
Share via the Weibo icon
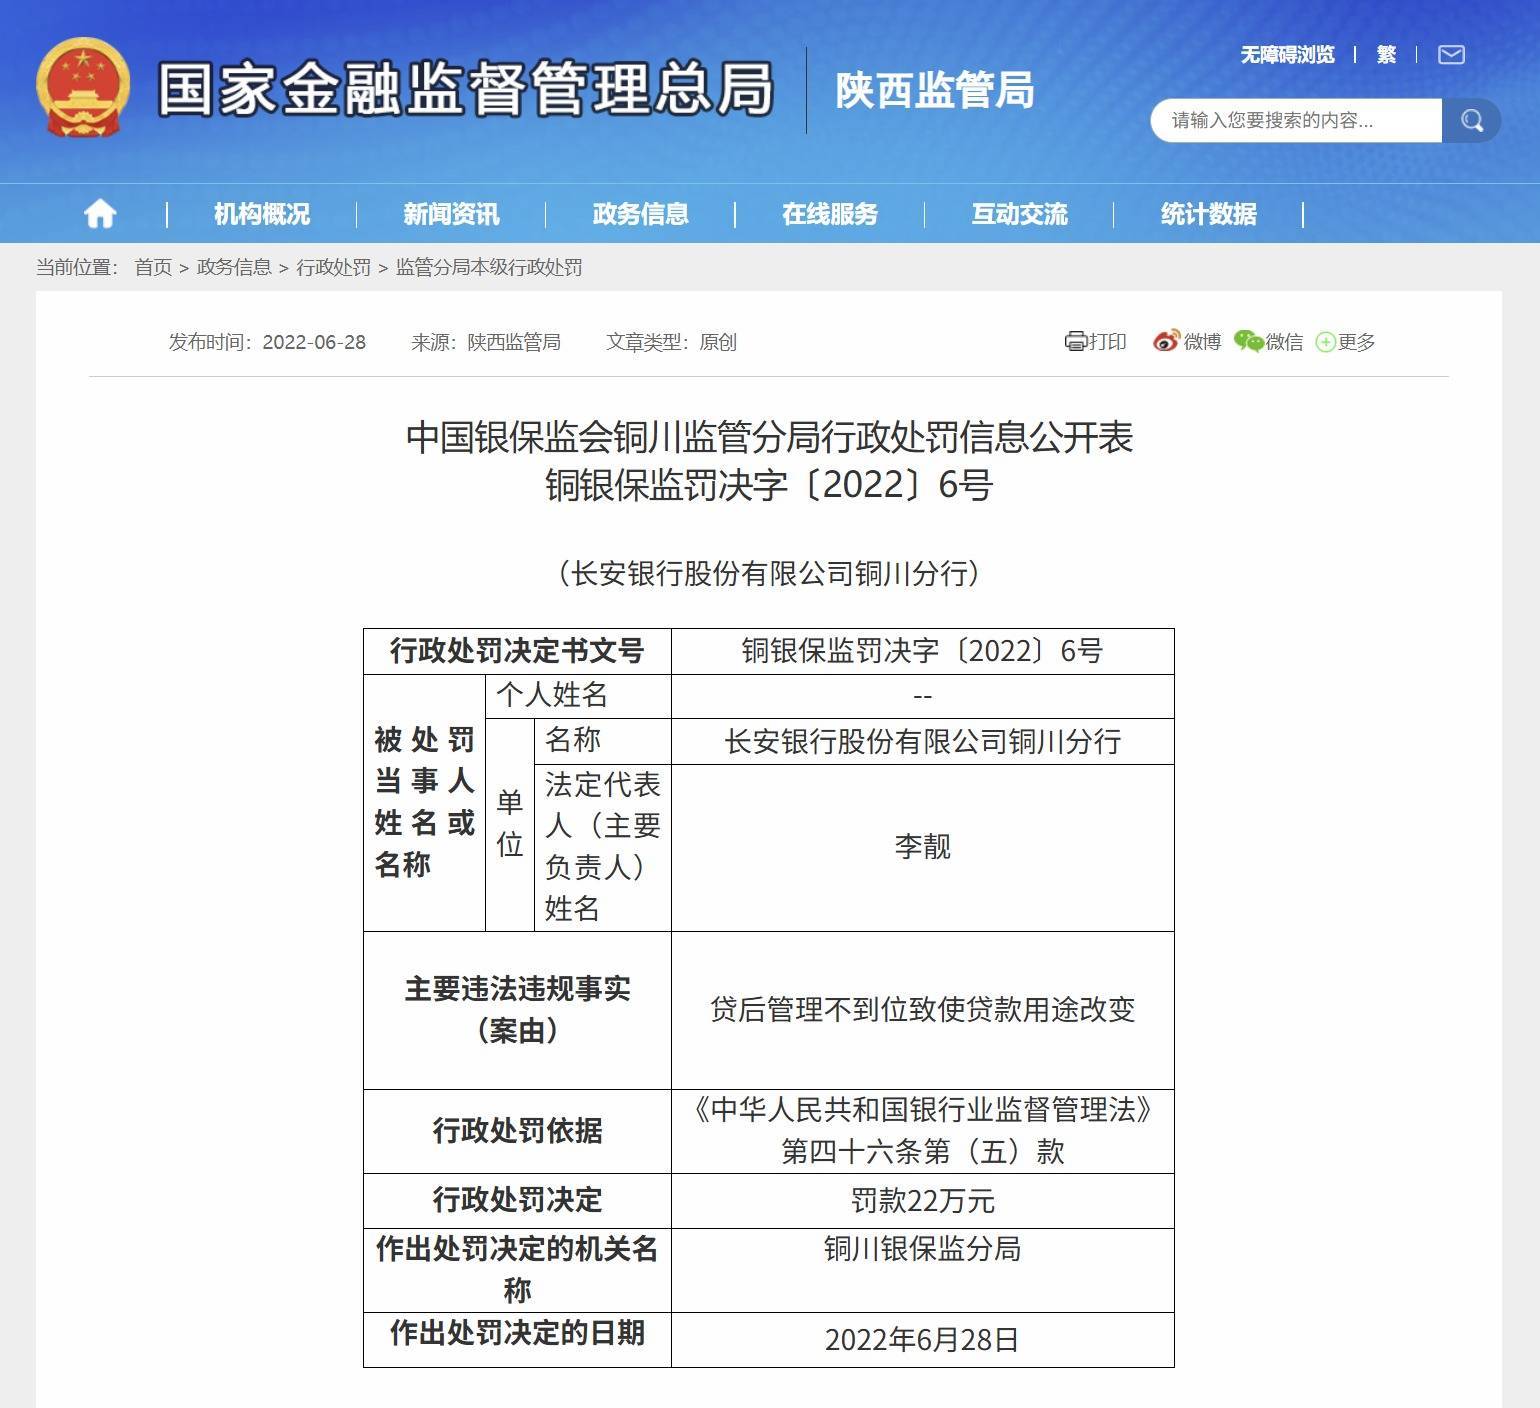point(1166,342)
